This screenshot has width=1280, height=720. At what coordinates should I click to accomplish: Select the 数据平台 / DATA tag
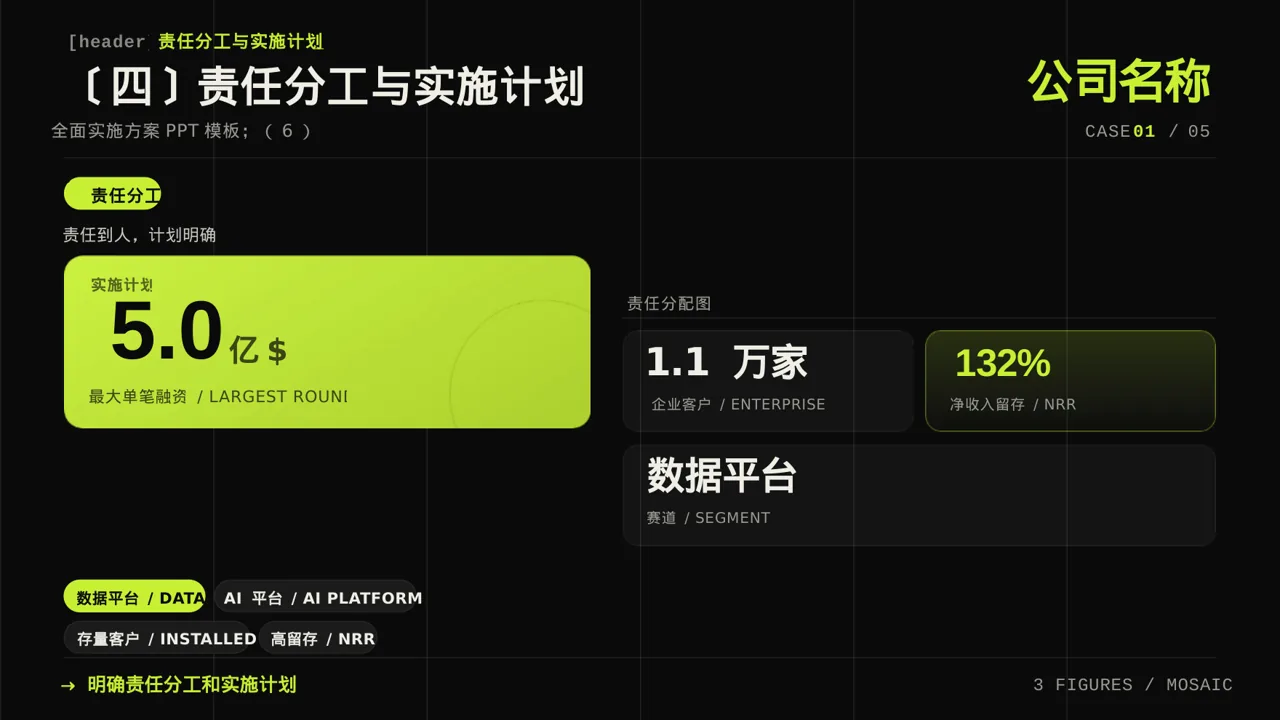pyautogui.click(x=134, y=597)
